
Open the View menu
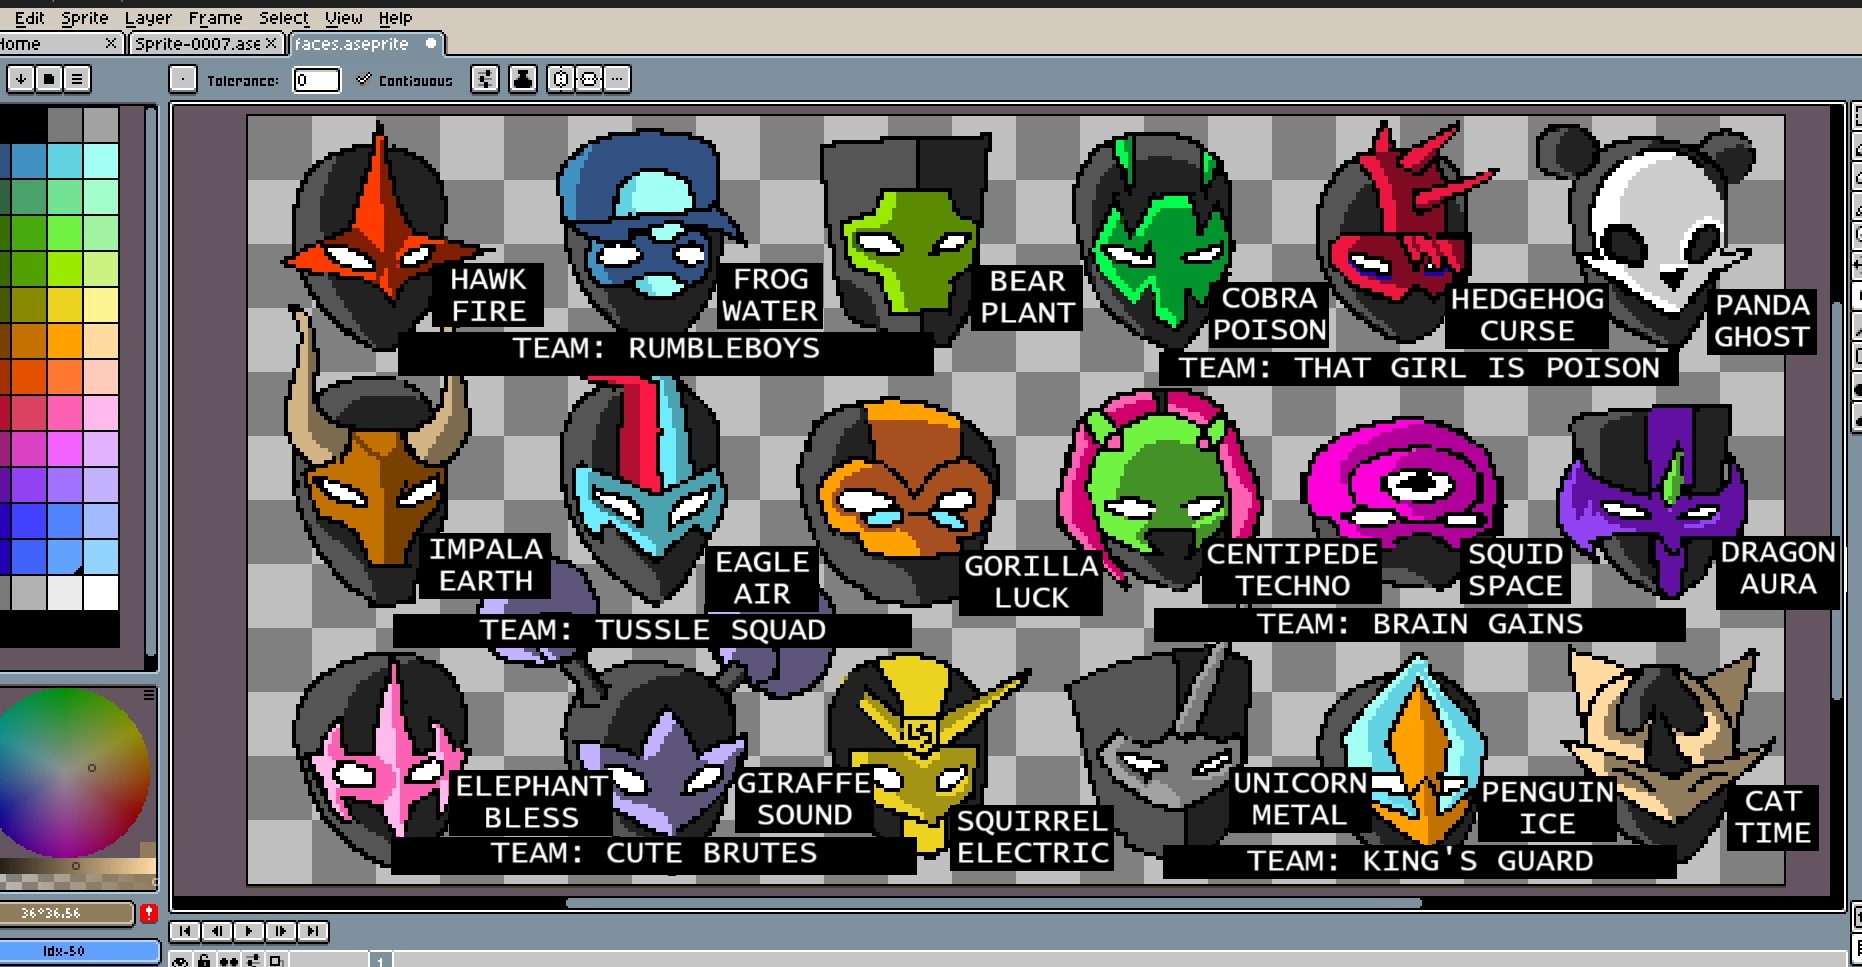343,18
